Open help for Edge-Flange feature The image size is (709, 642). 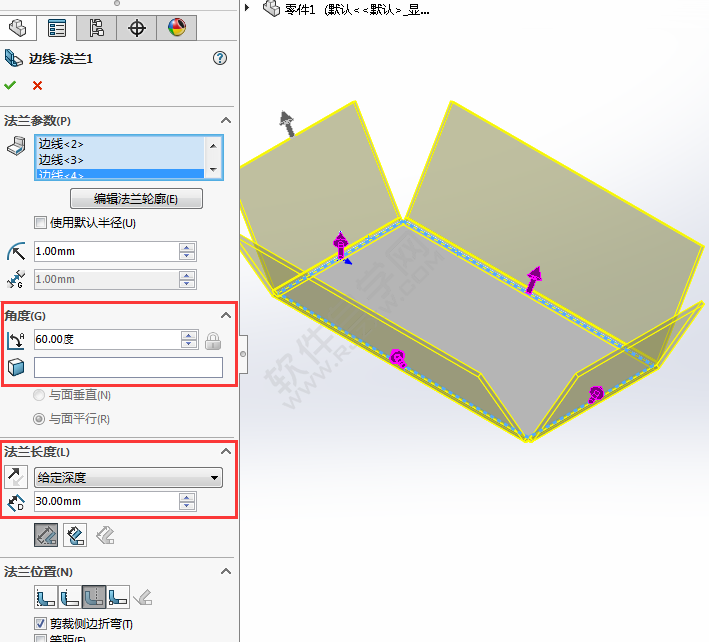(x=220, y=58)
